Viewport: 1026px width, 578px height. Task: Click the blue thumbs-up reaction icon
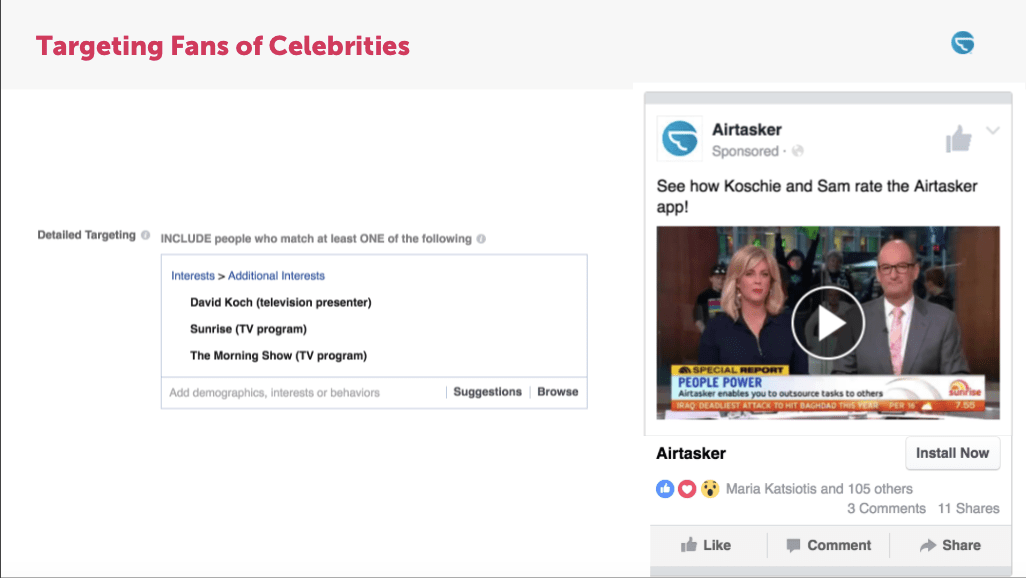pyautogui.click(x=665, y=489)
